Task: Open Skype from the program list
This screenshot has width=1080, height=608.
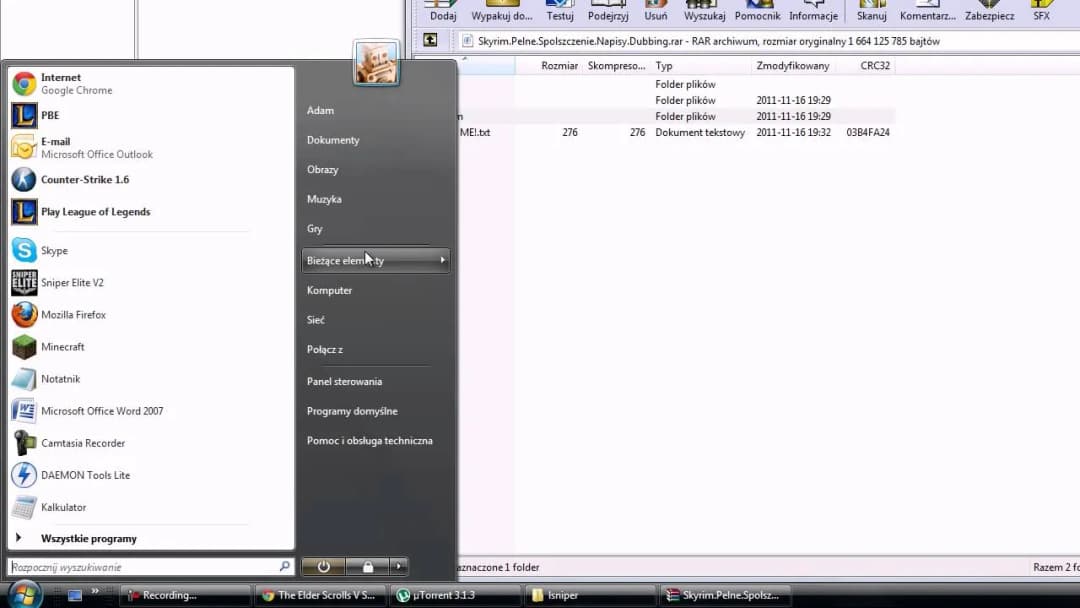Action: point(54,251)
